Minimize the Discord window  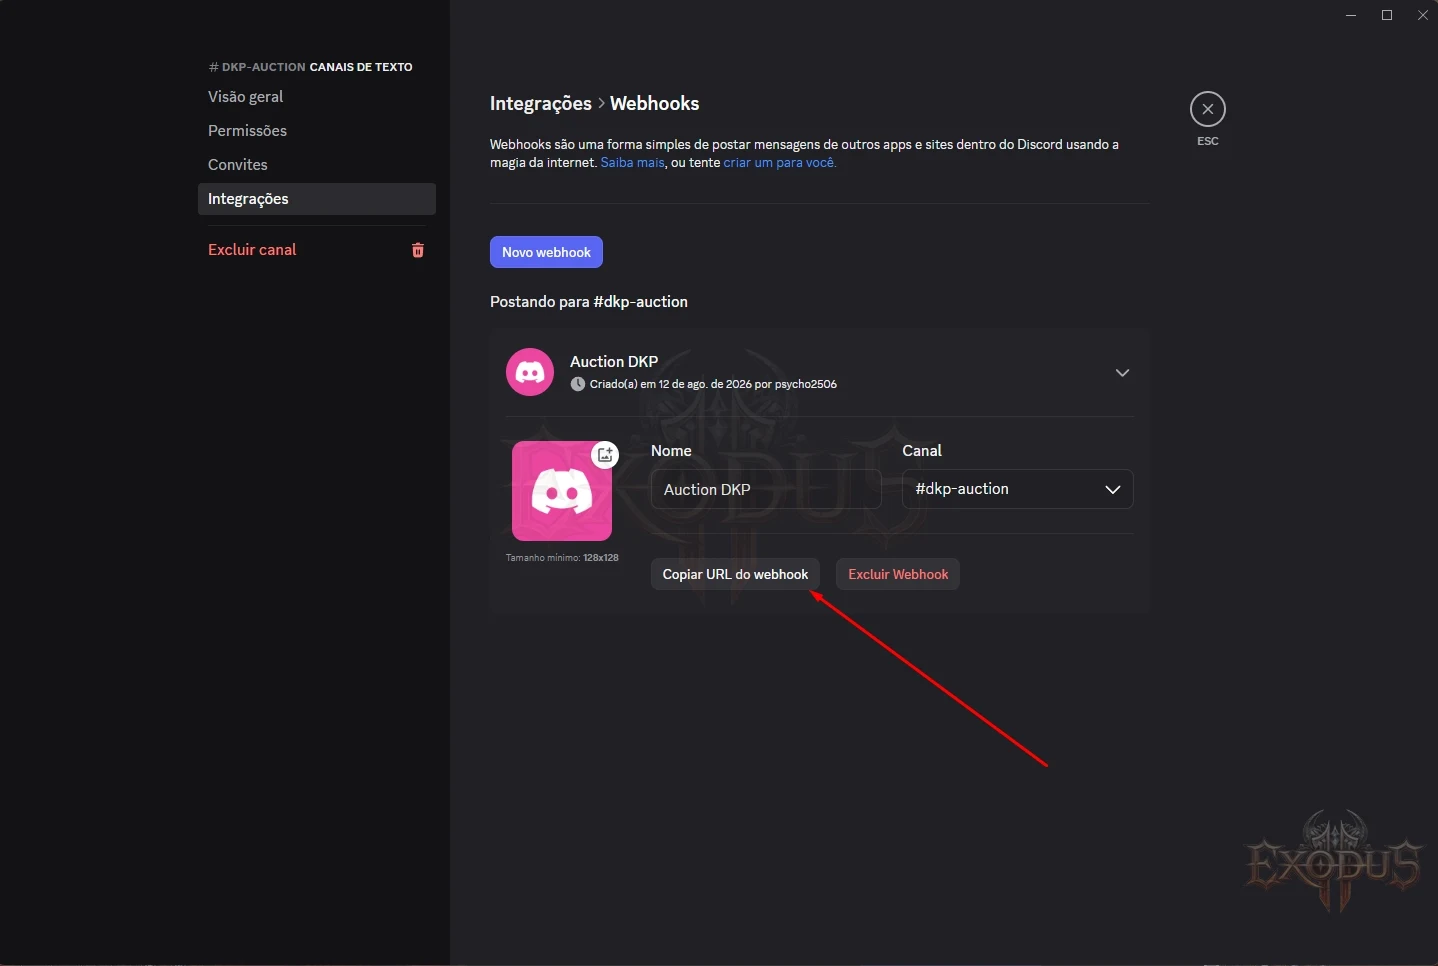(x=1351, y=15)
